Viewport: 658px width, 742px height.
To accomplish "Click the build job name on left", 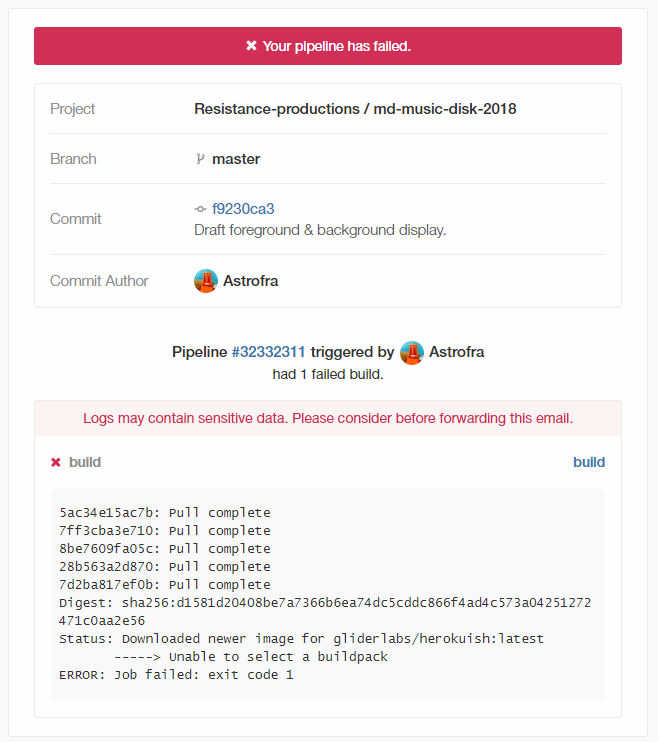I will 85,462.
